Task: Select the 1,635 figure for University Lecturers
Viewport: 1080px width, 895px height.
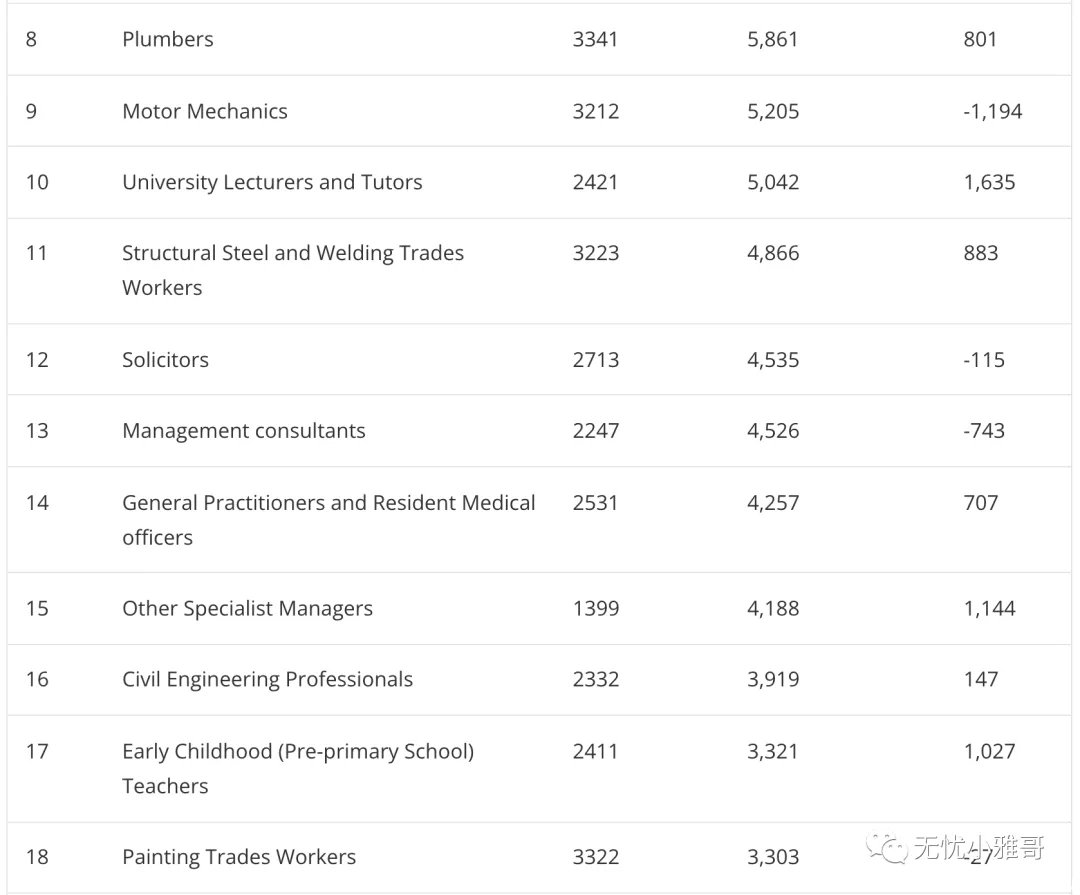Action: (989, 183)
